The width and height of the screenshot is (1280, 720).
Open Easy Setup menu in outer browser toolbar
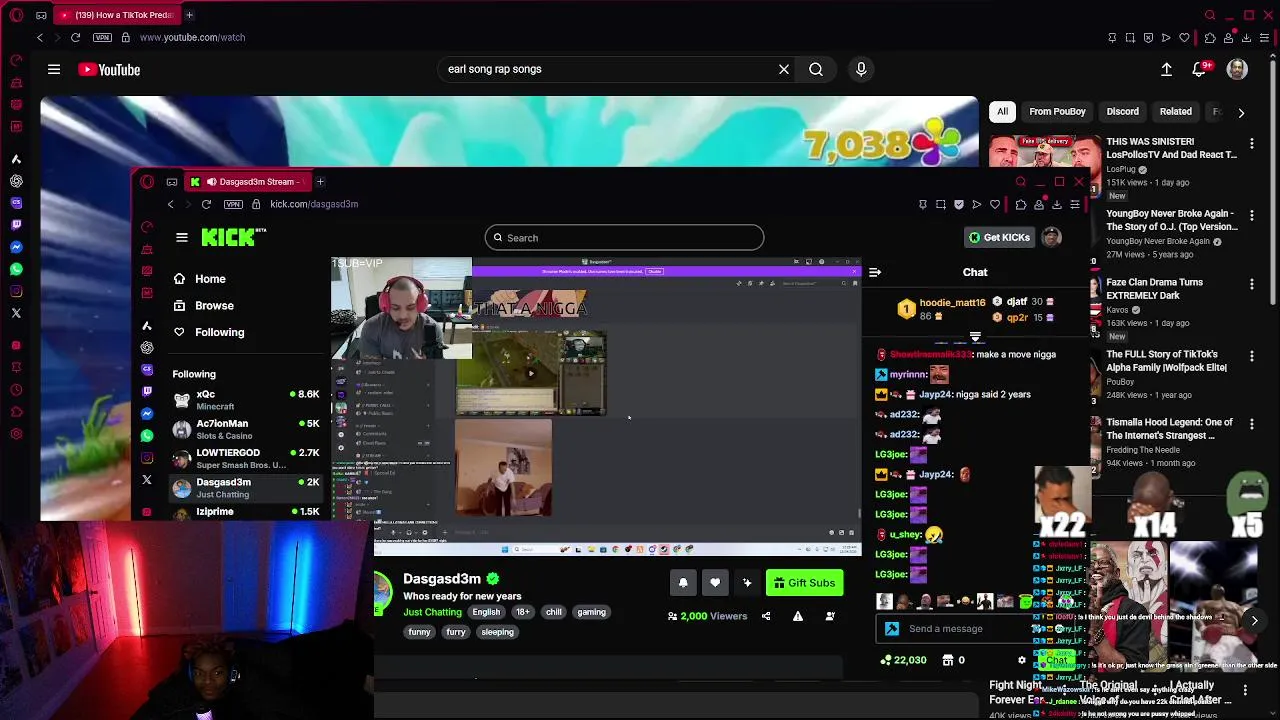point(1265,38)
